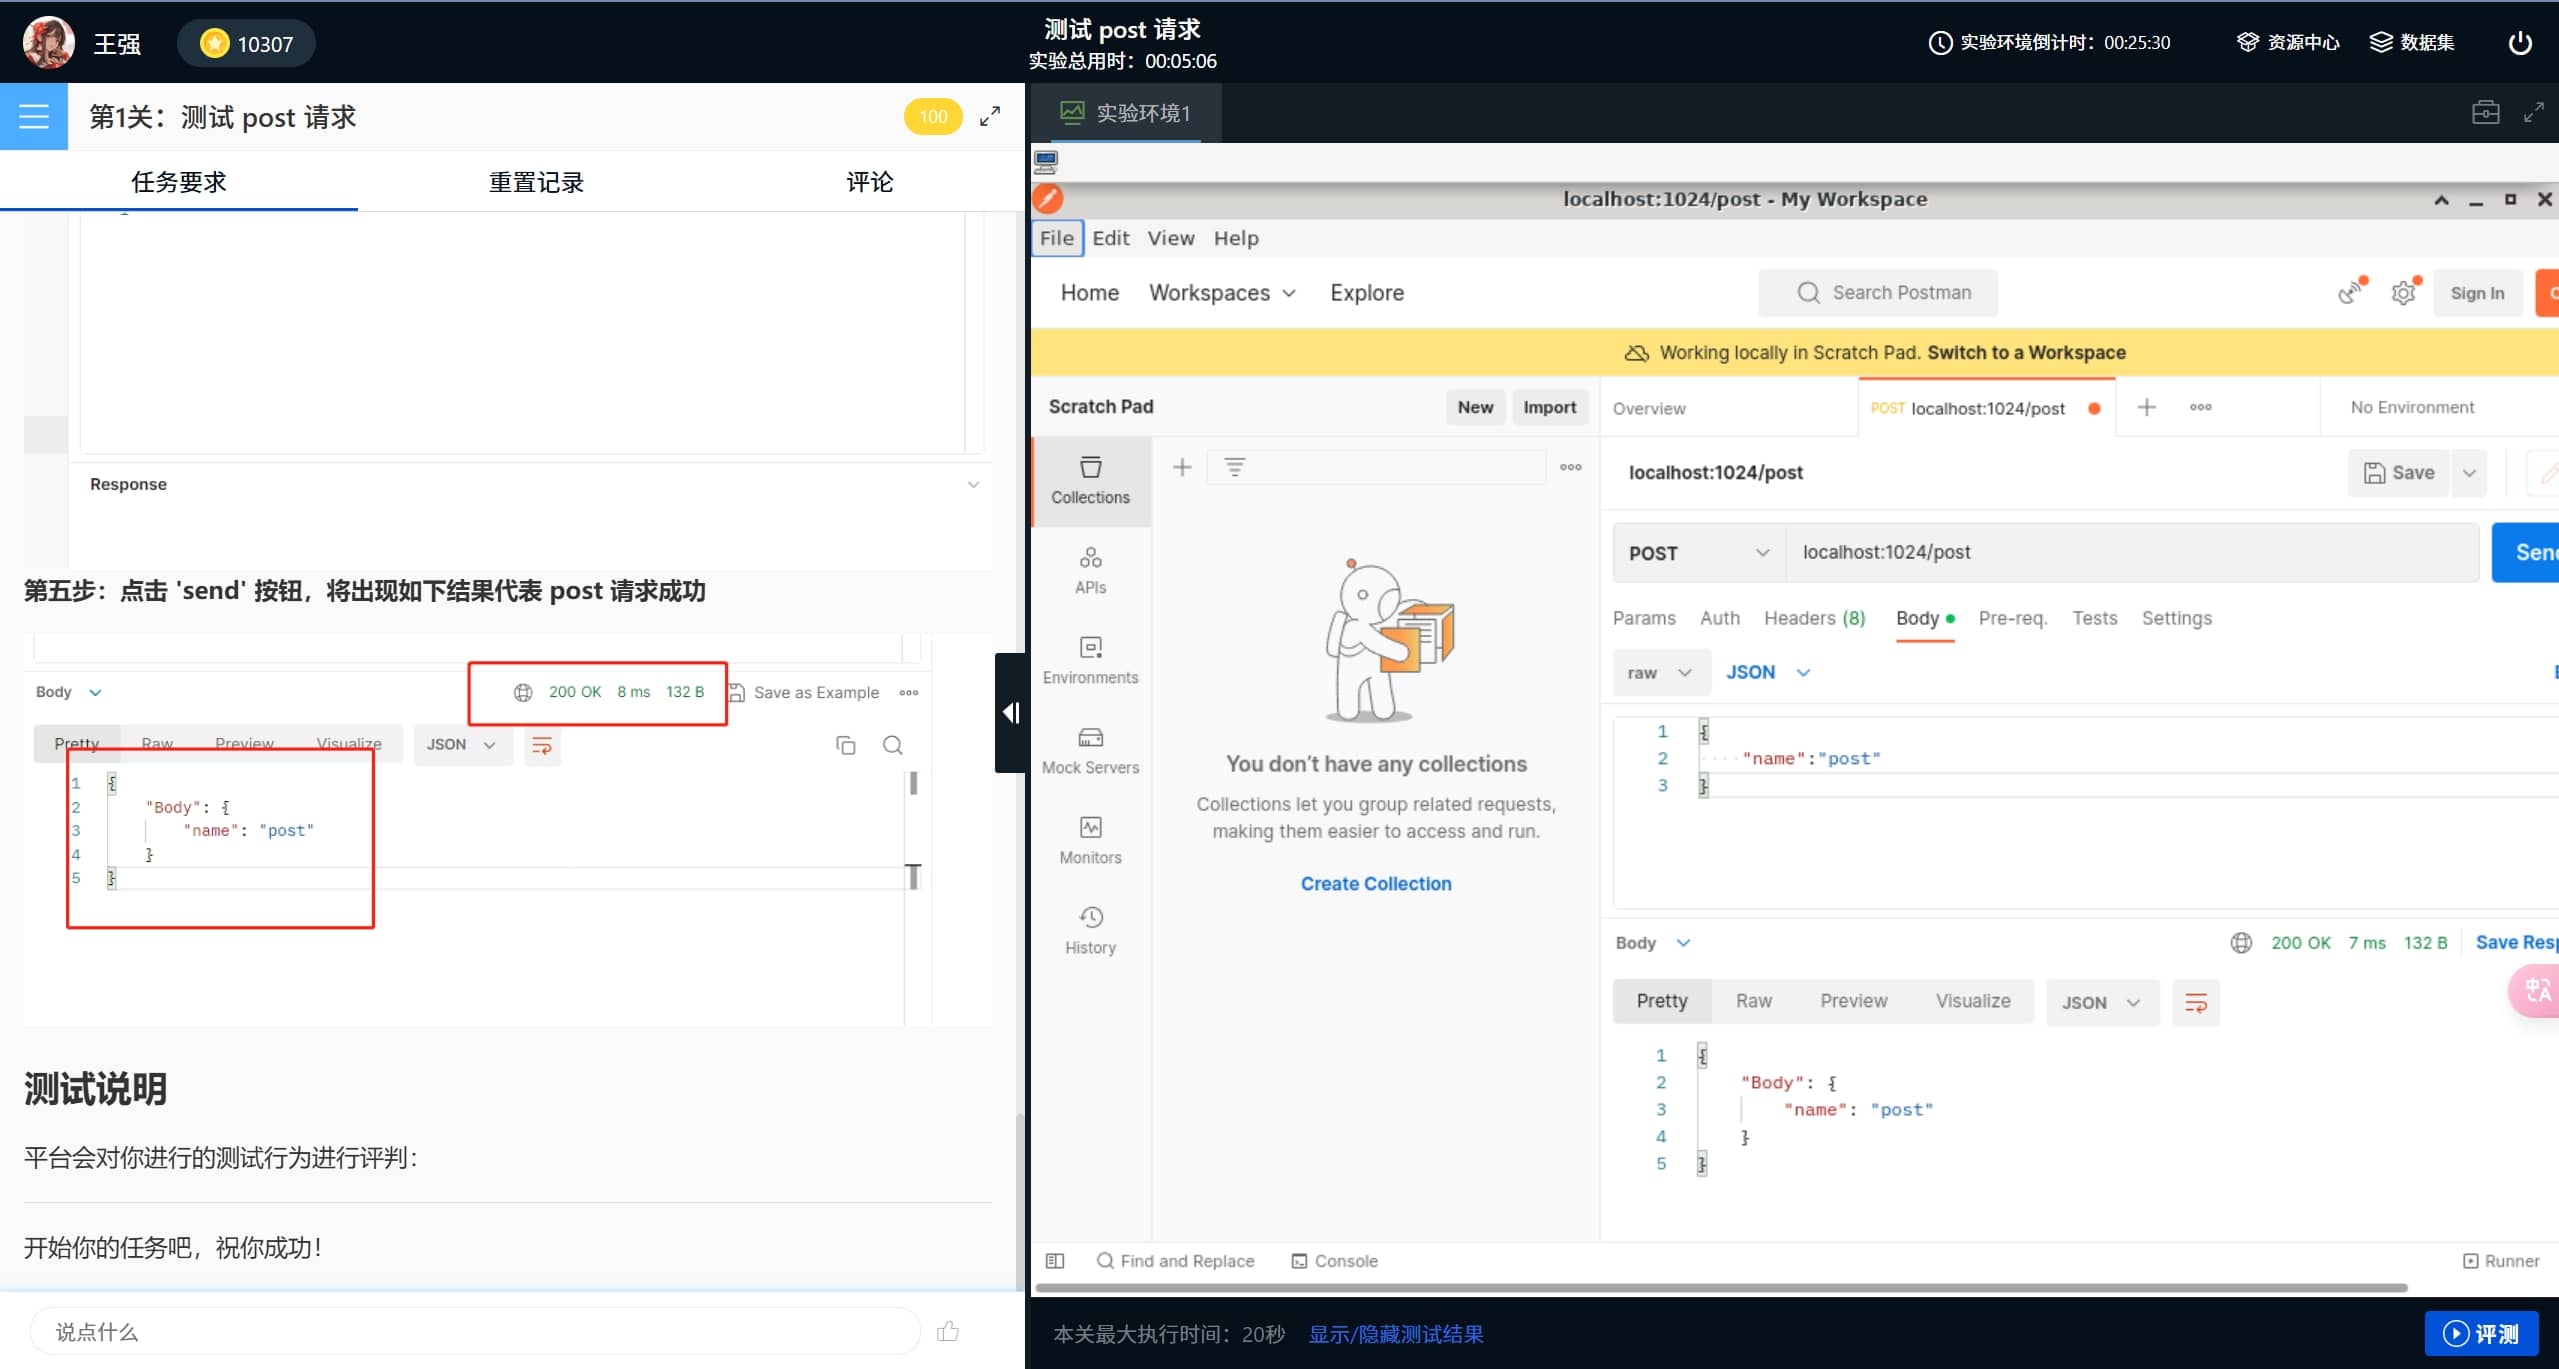Toggle Body tab active indicator
The image size is (2559, 1369).
click(1951, 618)
